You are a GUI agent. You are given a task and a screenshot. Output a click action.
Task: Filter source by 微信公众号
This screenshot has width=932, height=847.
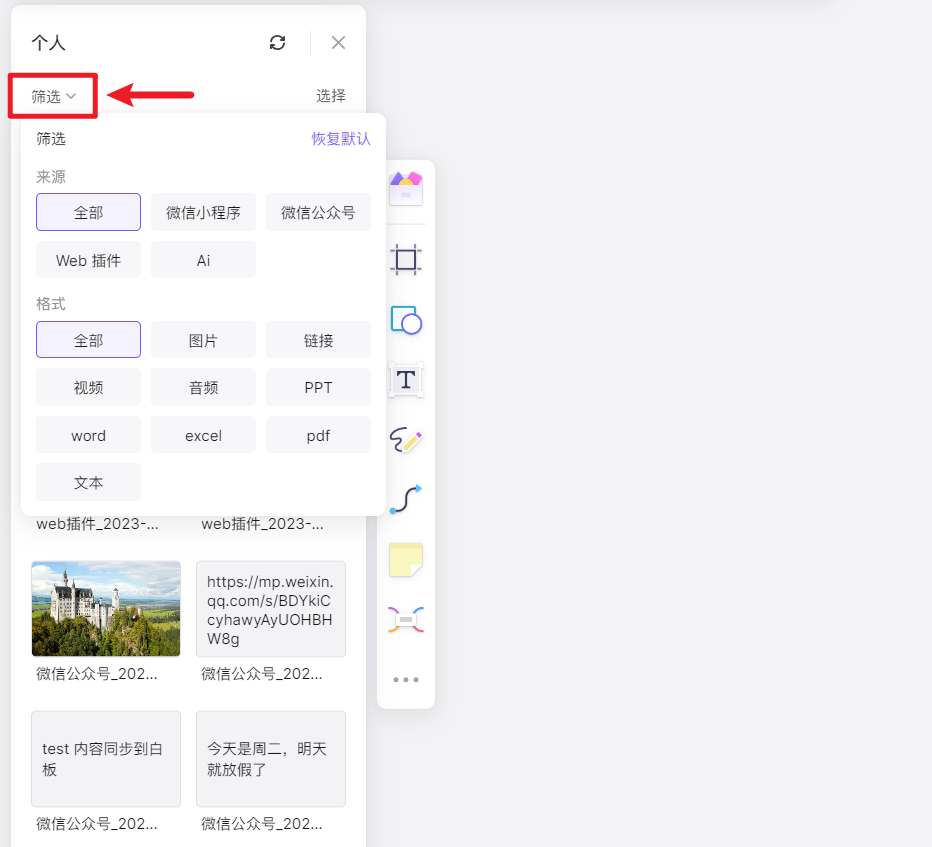tap(318, 212)
